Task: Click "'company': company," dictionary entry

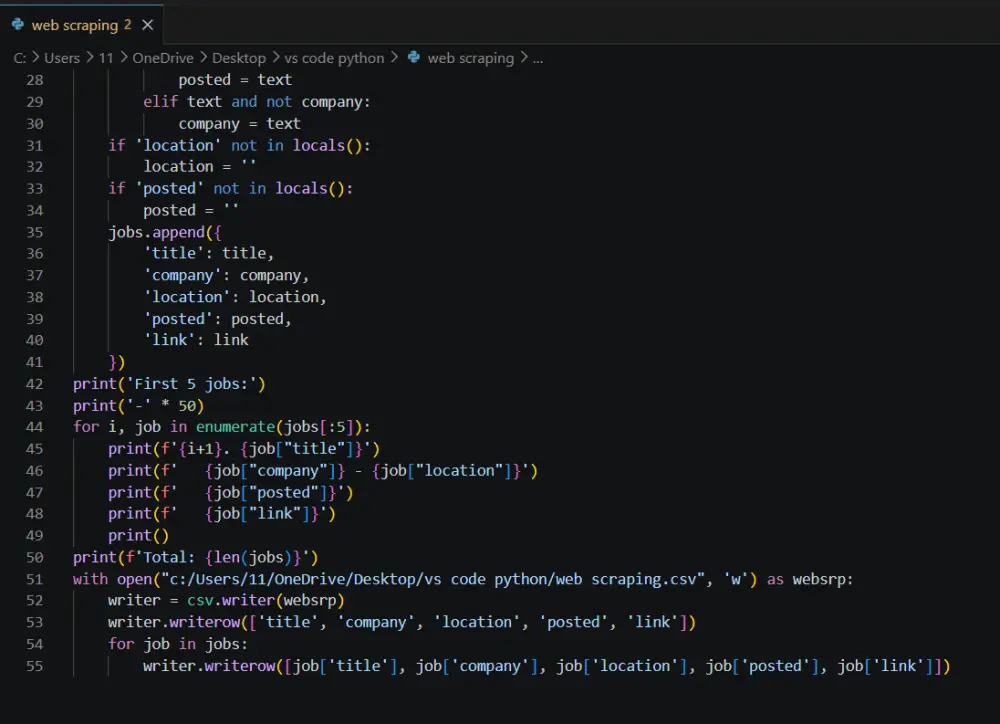Action: [x=226, y=275]
